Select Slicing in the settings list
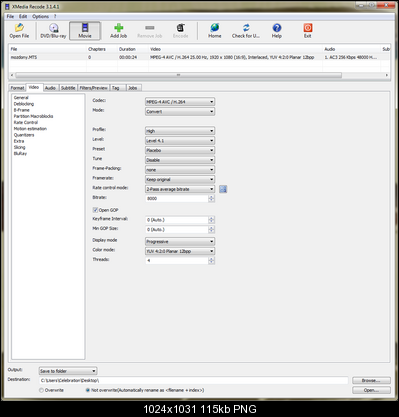This screenshot has height=417, width=399. pyautogui.click(x=19, y=147)
